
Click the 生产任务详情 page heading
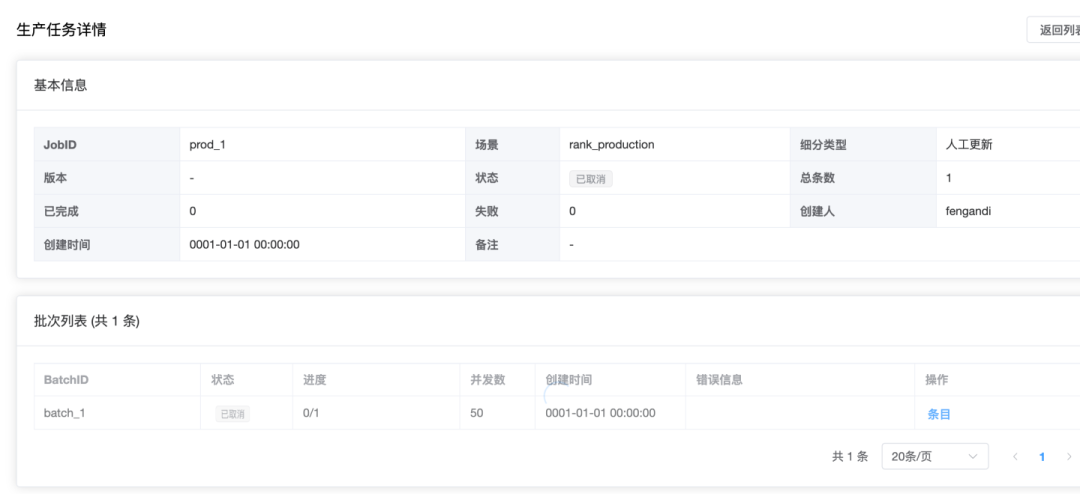pos(61,30)
